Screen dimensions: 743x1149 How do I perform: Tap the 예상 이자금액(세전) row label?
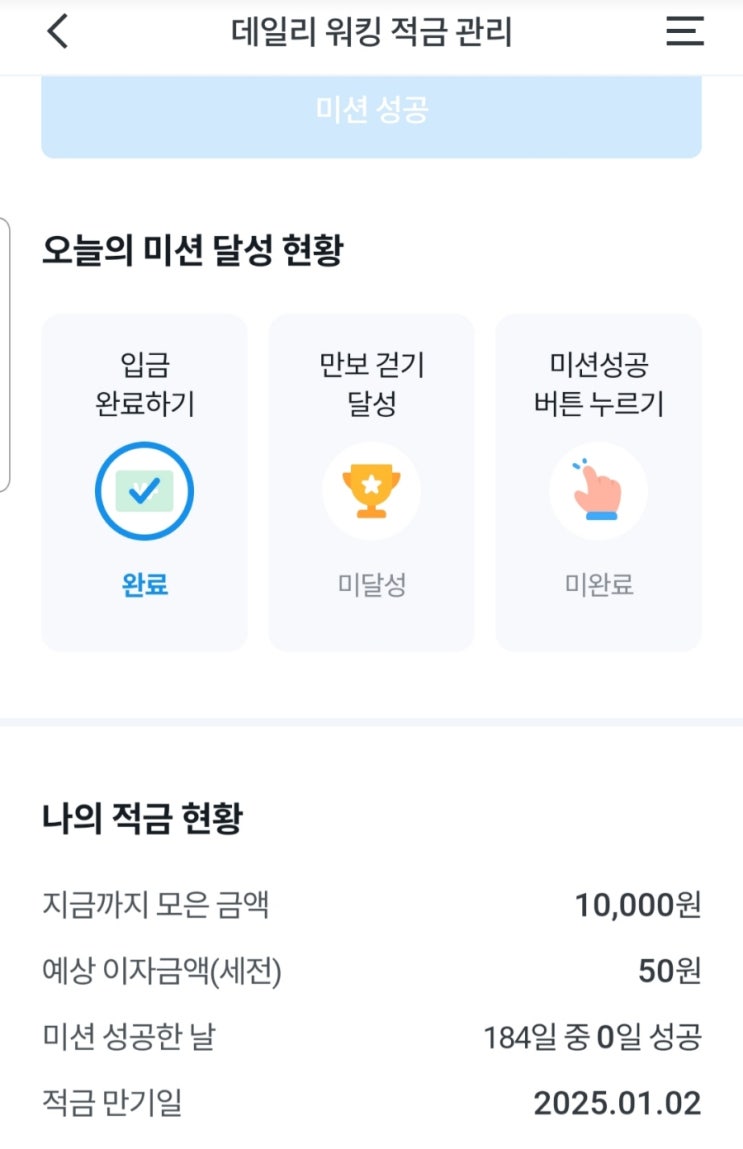pos(162,971)
